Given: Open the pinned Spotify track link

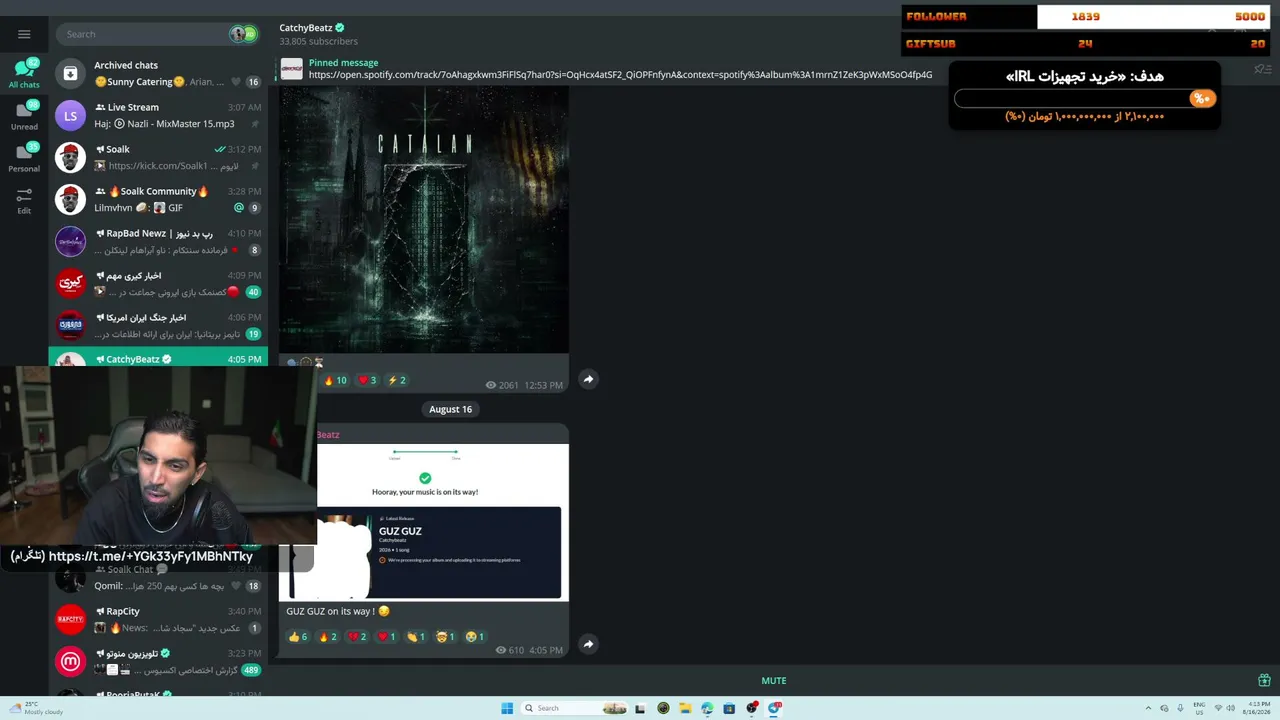Looking at the screenshot, I should coord(620,75).
